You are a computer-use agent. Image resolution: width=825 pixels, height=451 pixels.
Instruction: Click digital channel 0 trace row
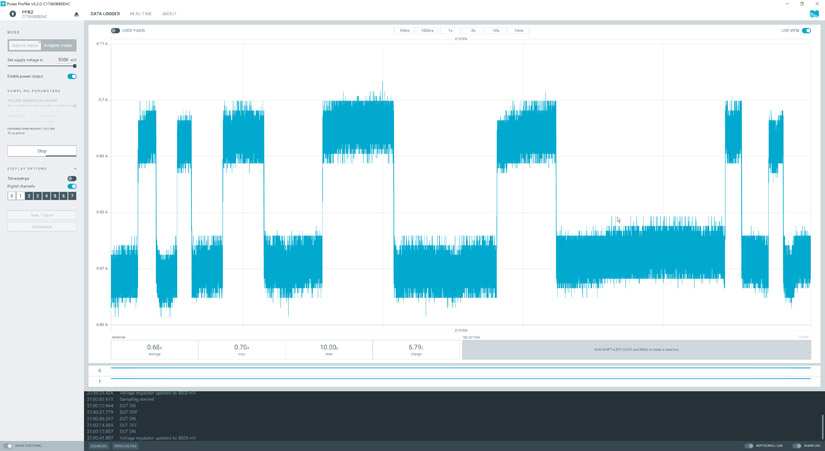click(x=460, y=368)
